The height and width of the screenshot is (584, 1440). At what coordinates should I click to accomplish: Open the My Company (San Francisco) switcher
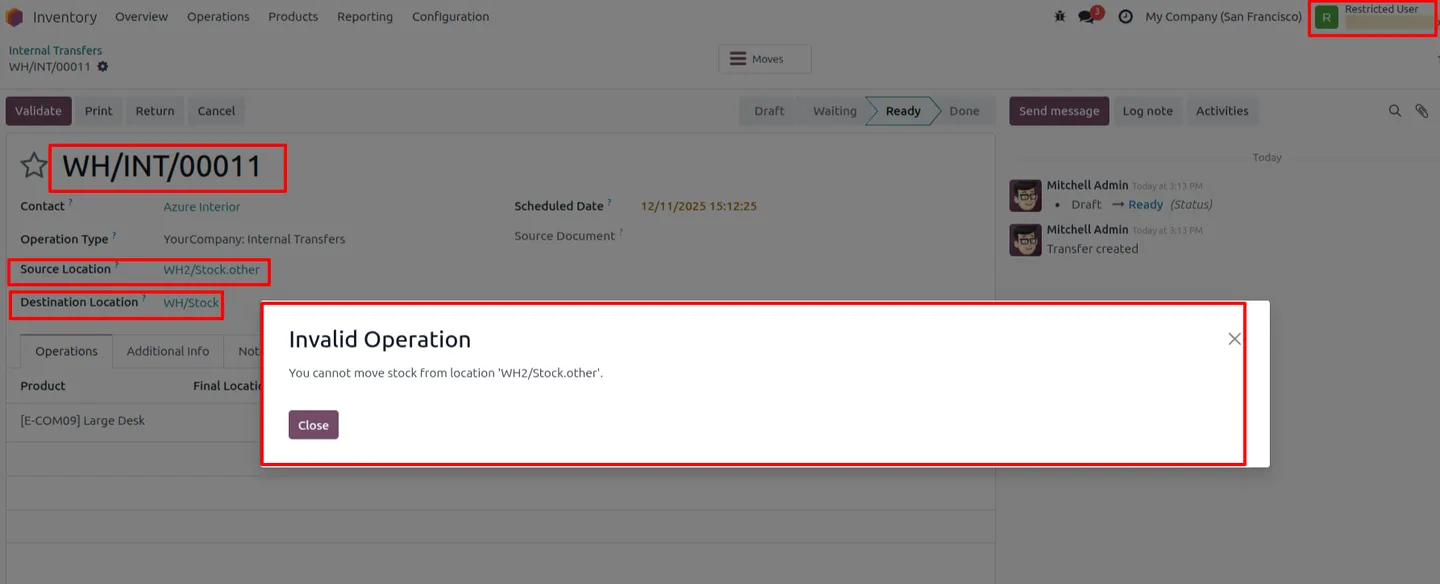pos(1224,17)
